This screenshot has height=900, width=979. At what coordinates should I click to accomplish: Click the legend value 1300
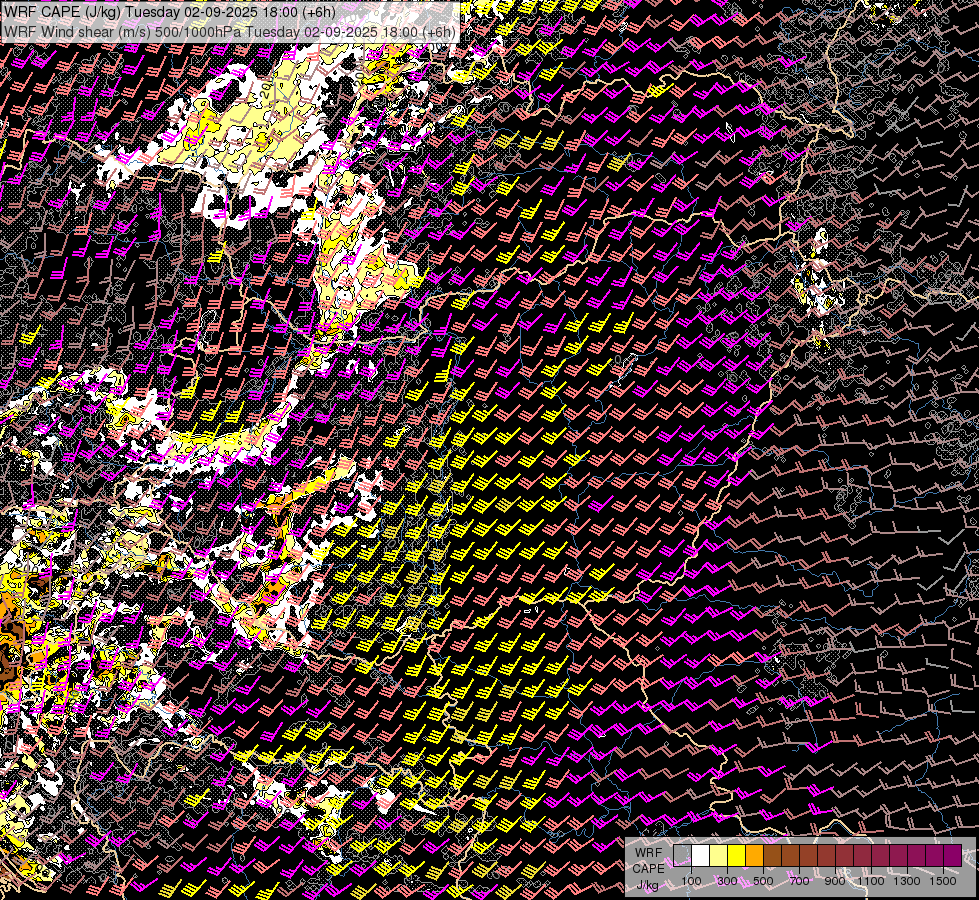(x=907, y=881)
